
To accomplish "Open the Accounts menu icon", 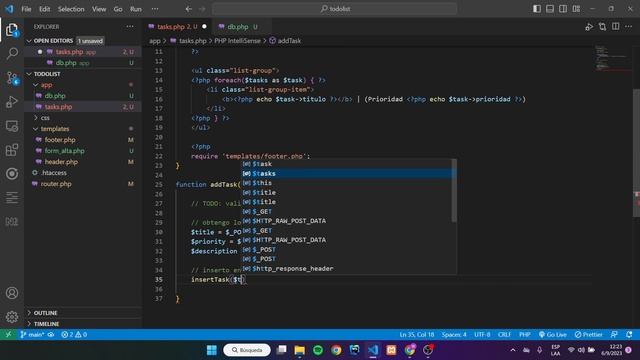I will [12, 293].
